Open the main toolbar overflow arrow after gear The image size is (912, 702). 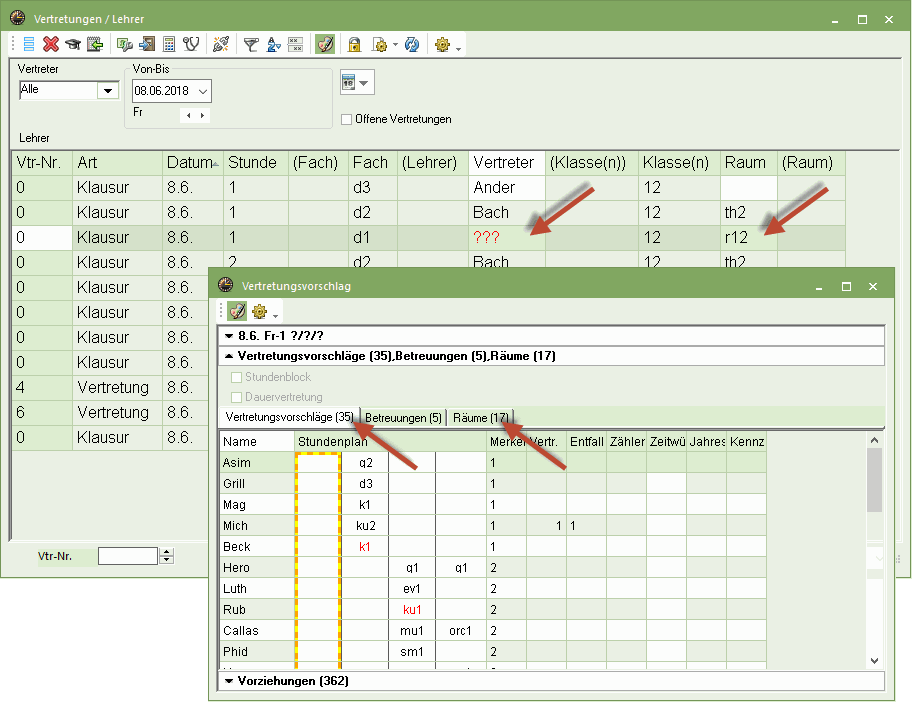pyautogui.click(x=458, y=49)
